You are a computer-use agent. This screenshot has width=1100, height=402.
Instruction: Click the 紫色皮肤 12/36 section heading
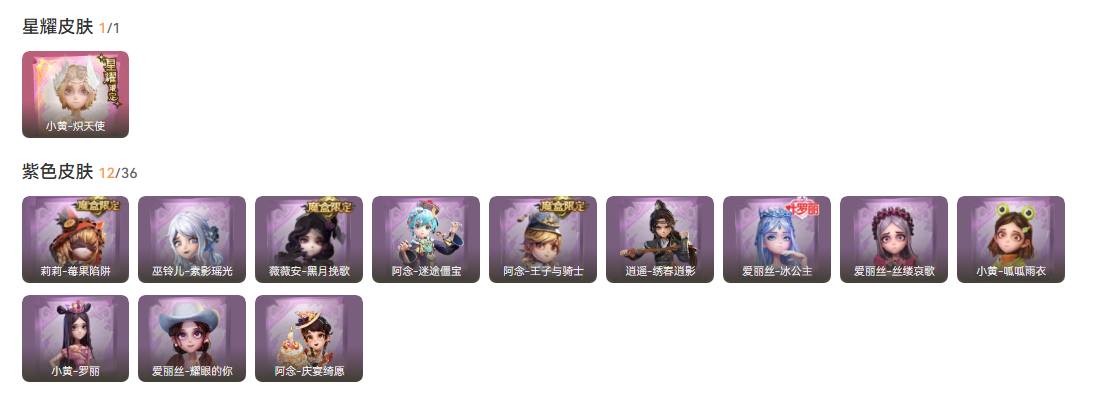pyautogui.click(x=80, y=171)
